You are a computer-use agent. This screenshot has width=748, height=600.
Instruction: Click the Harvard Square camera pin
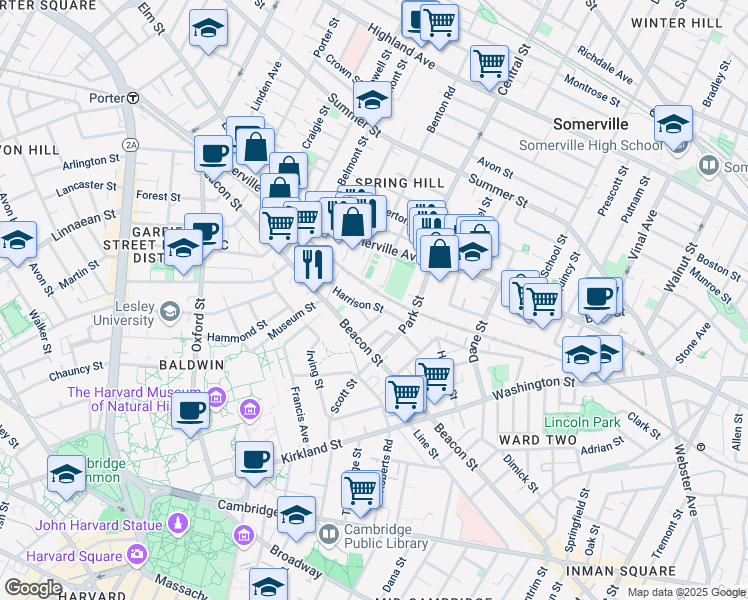(x=137, y=554)
